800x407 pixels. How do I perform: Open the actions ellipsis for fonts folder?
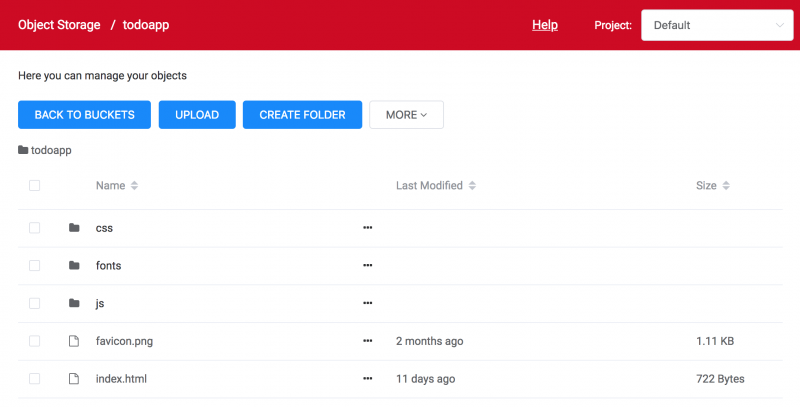tap(367, 265)
